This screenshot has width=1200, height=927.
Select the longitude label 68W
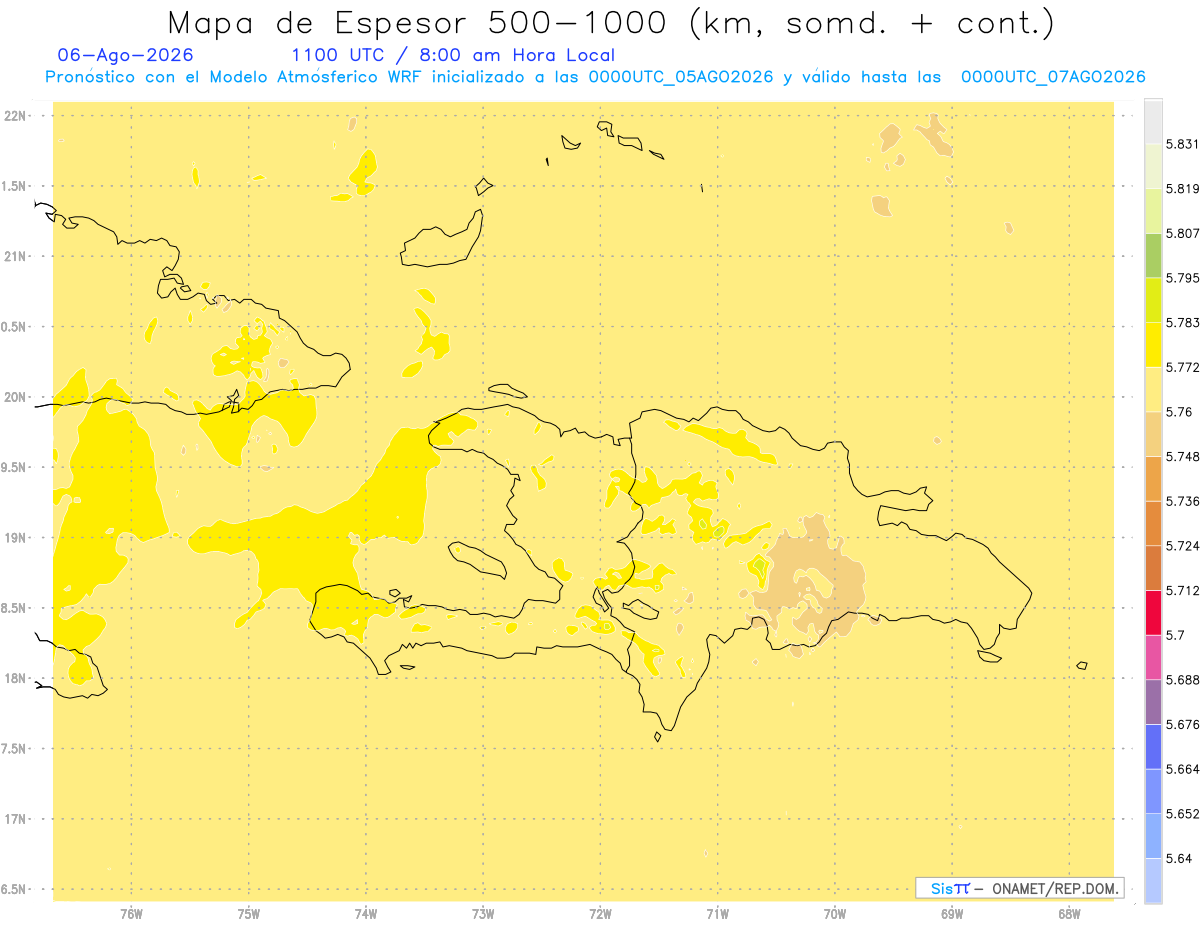pyautogui.click(x=1069, y=914)
